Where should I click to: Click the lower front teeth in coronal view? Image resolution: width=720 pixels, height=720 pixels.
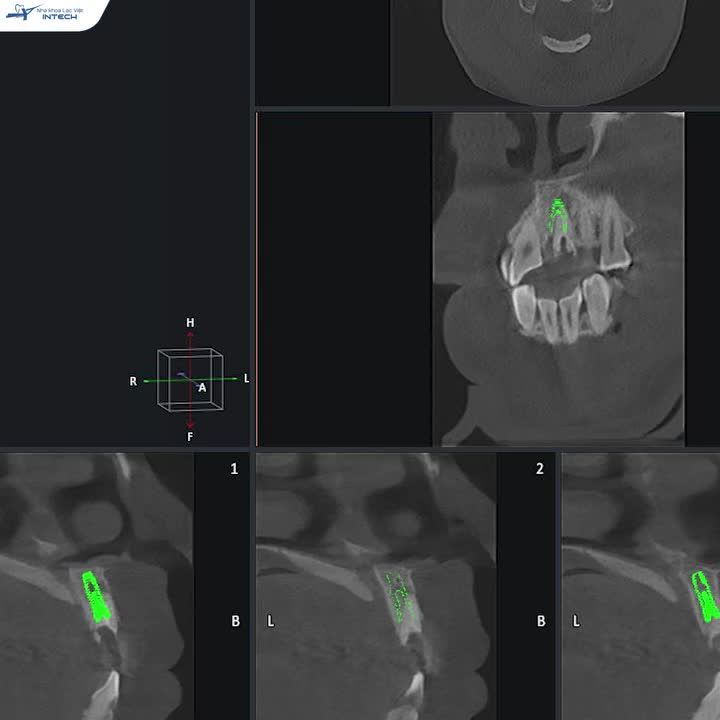tap(563, 309)
